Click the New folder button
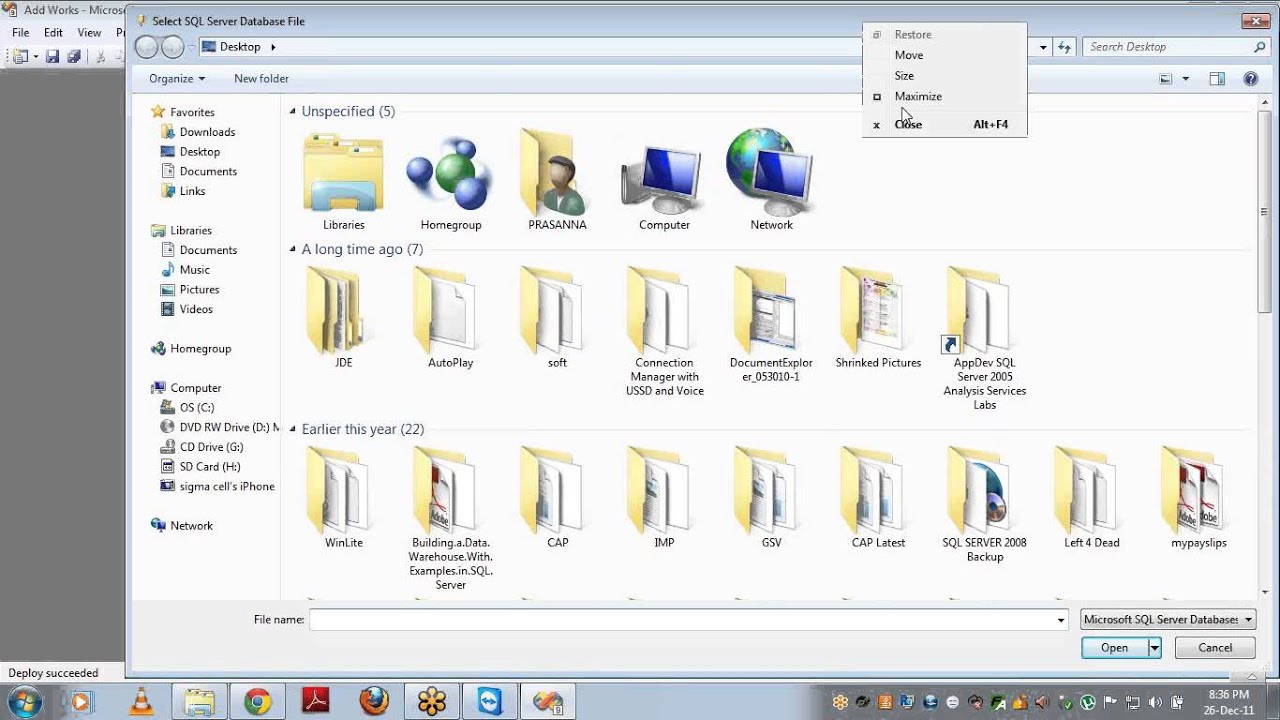The image size is (1280, 720). pyautogui.click(x=261, y=79)
